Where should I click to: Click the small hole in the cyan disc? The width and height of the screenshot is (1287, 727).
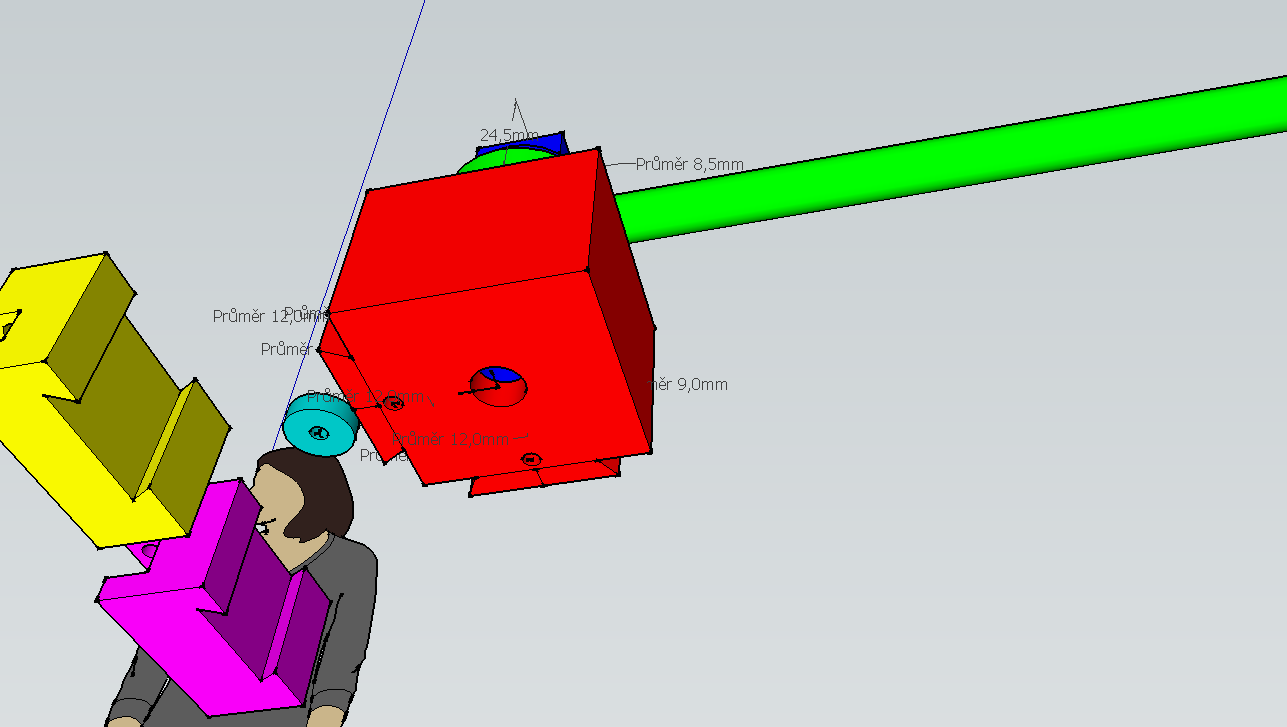click(319, 433)
